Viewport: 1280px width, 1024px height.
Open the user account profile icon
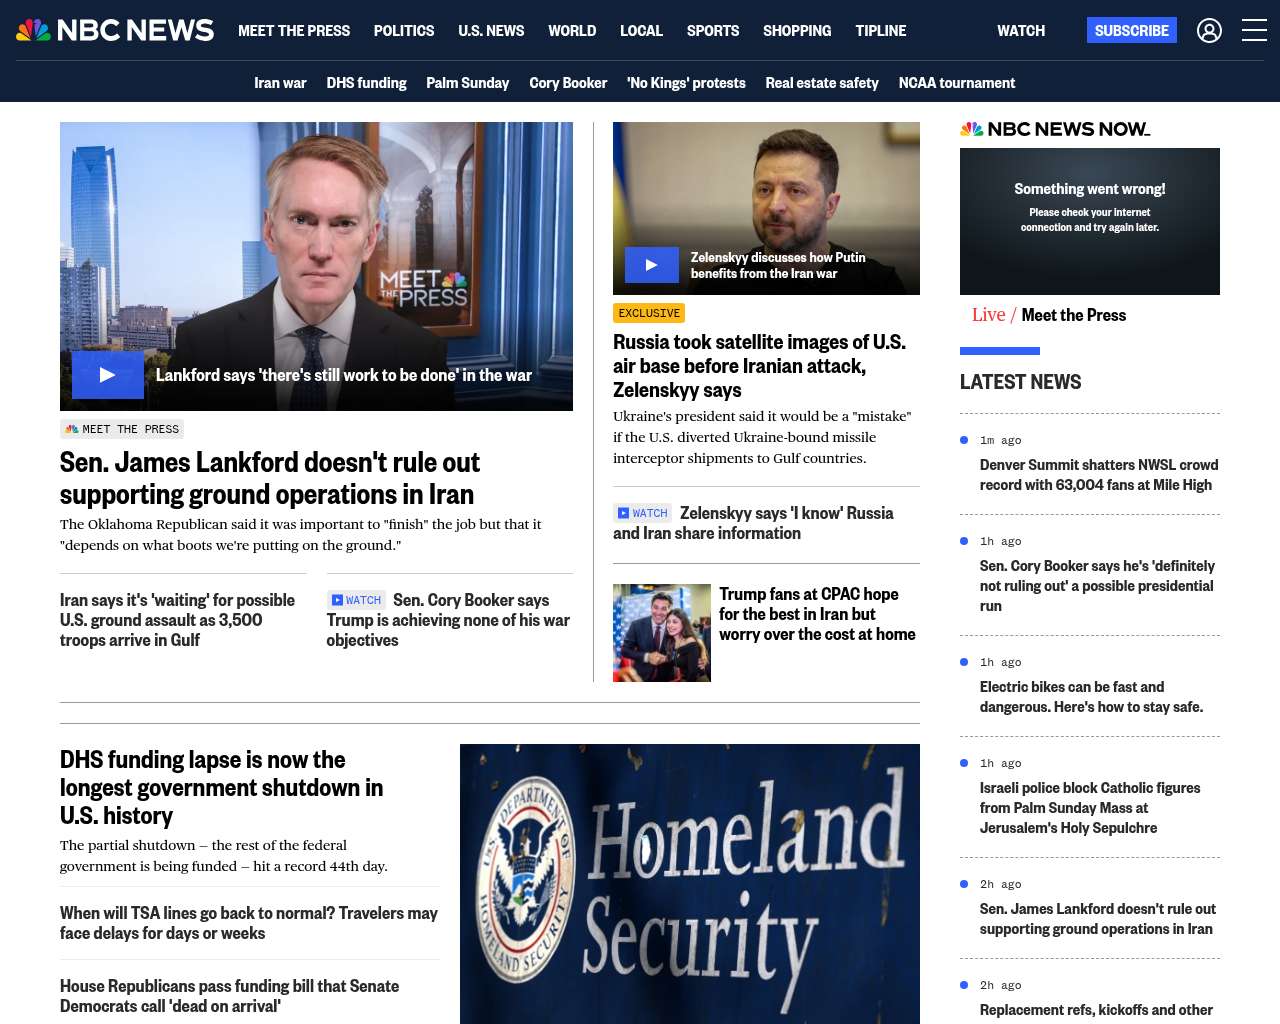pyautogui.click(x=1209, y=31)
